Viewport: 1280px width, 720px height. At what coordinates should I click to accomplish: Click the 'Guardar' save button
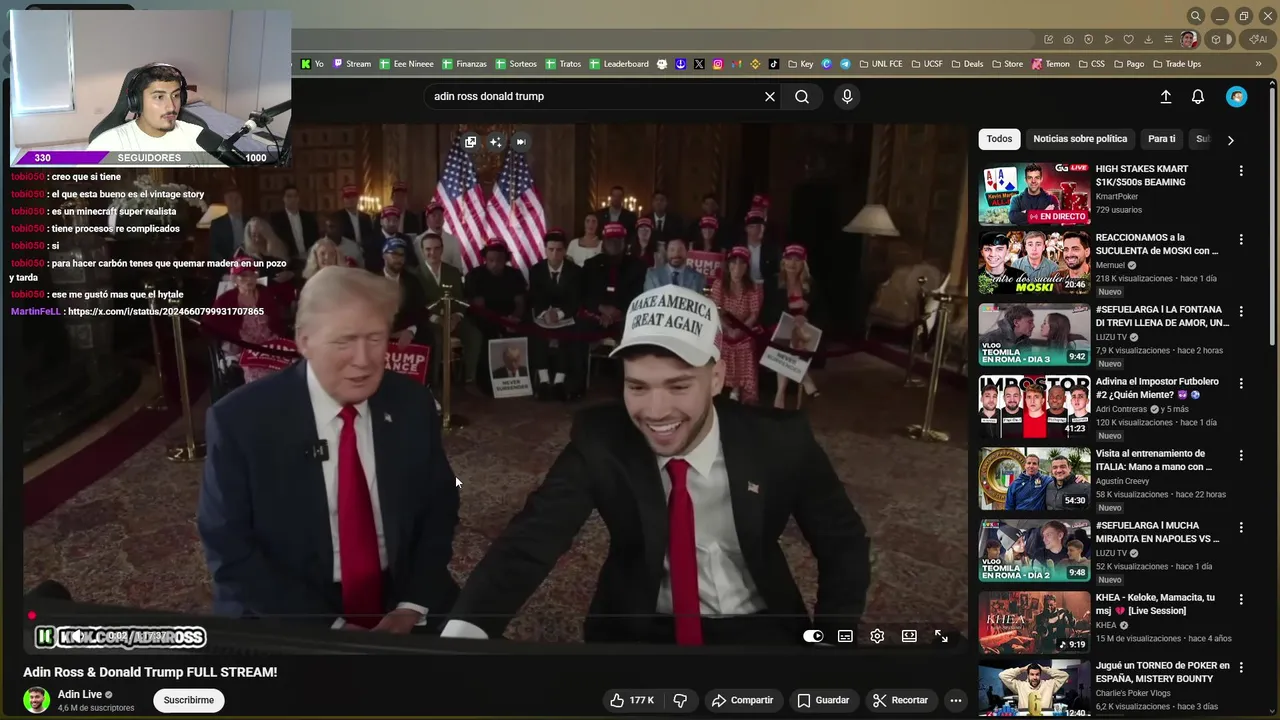point(823,700)
